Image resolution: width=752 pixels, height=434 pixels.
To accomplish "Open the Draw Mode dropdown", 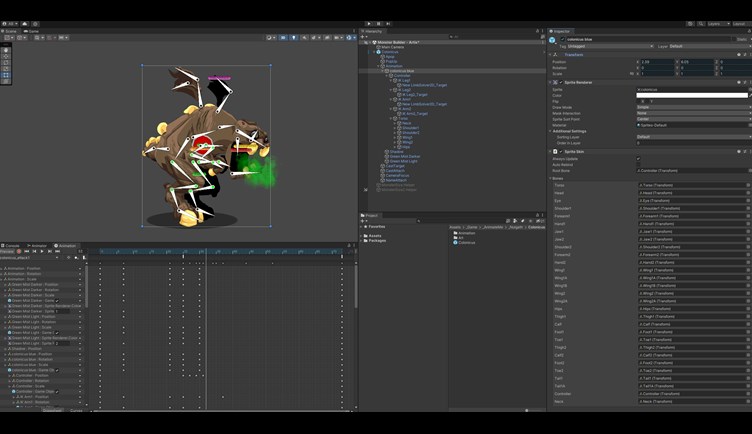I will point(694,107).
